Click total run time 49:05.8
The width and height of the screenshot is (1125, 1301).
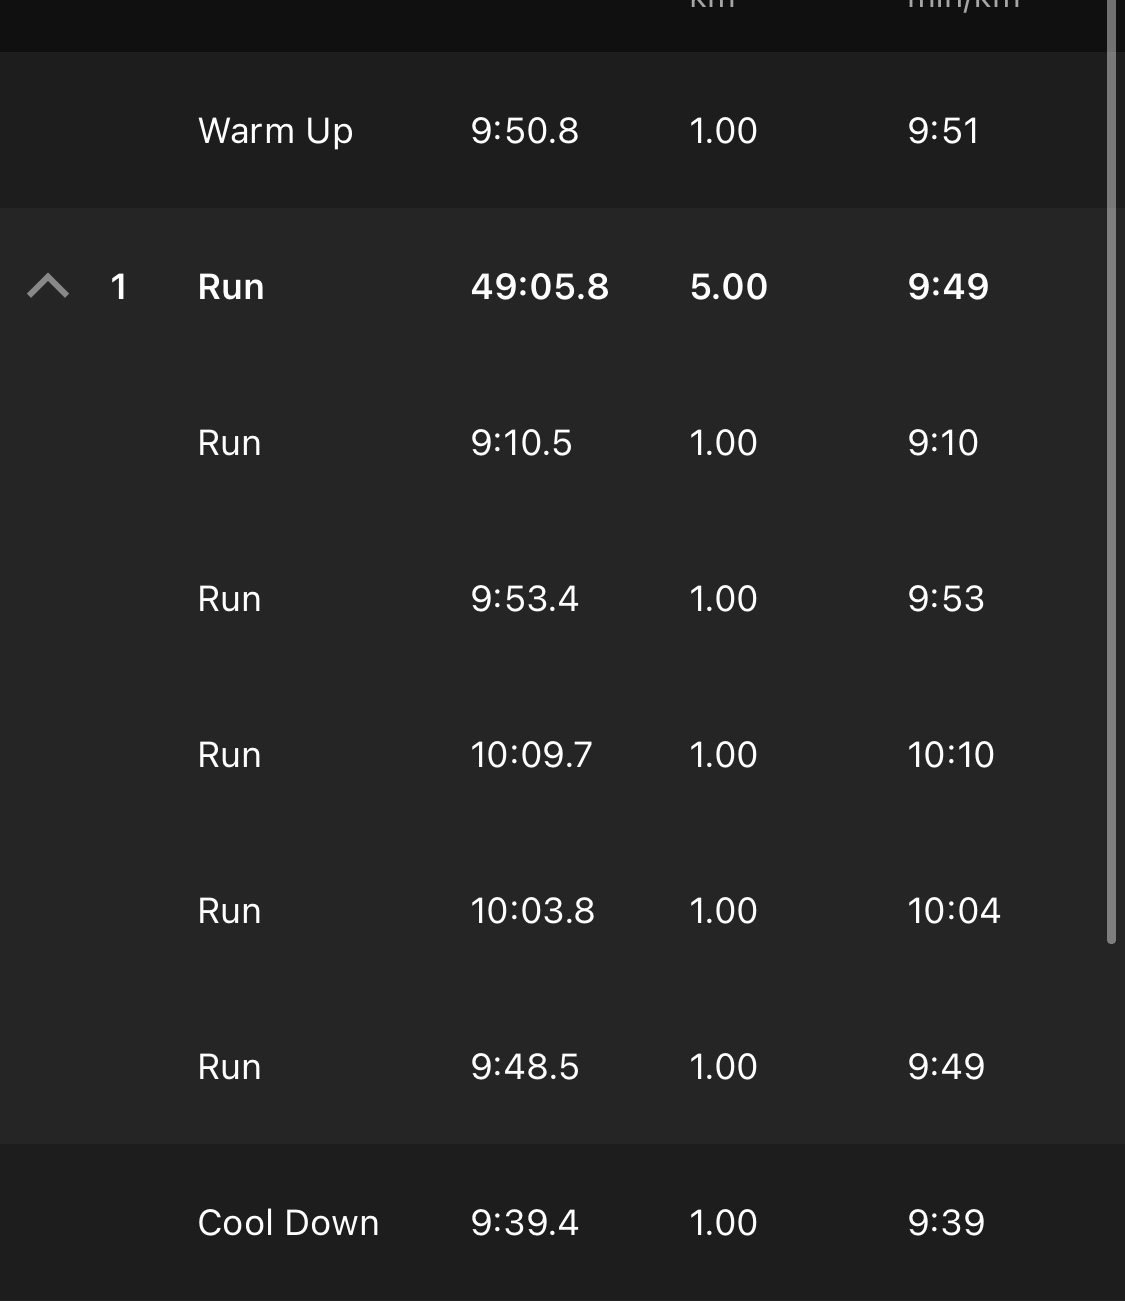[x=539, y=287]
